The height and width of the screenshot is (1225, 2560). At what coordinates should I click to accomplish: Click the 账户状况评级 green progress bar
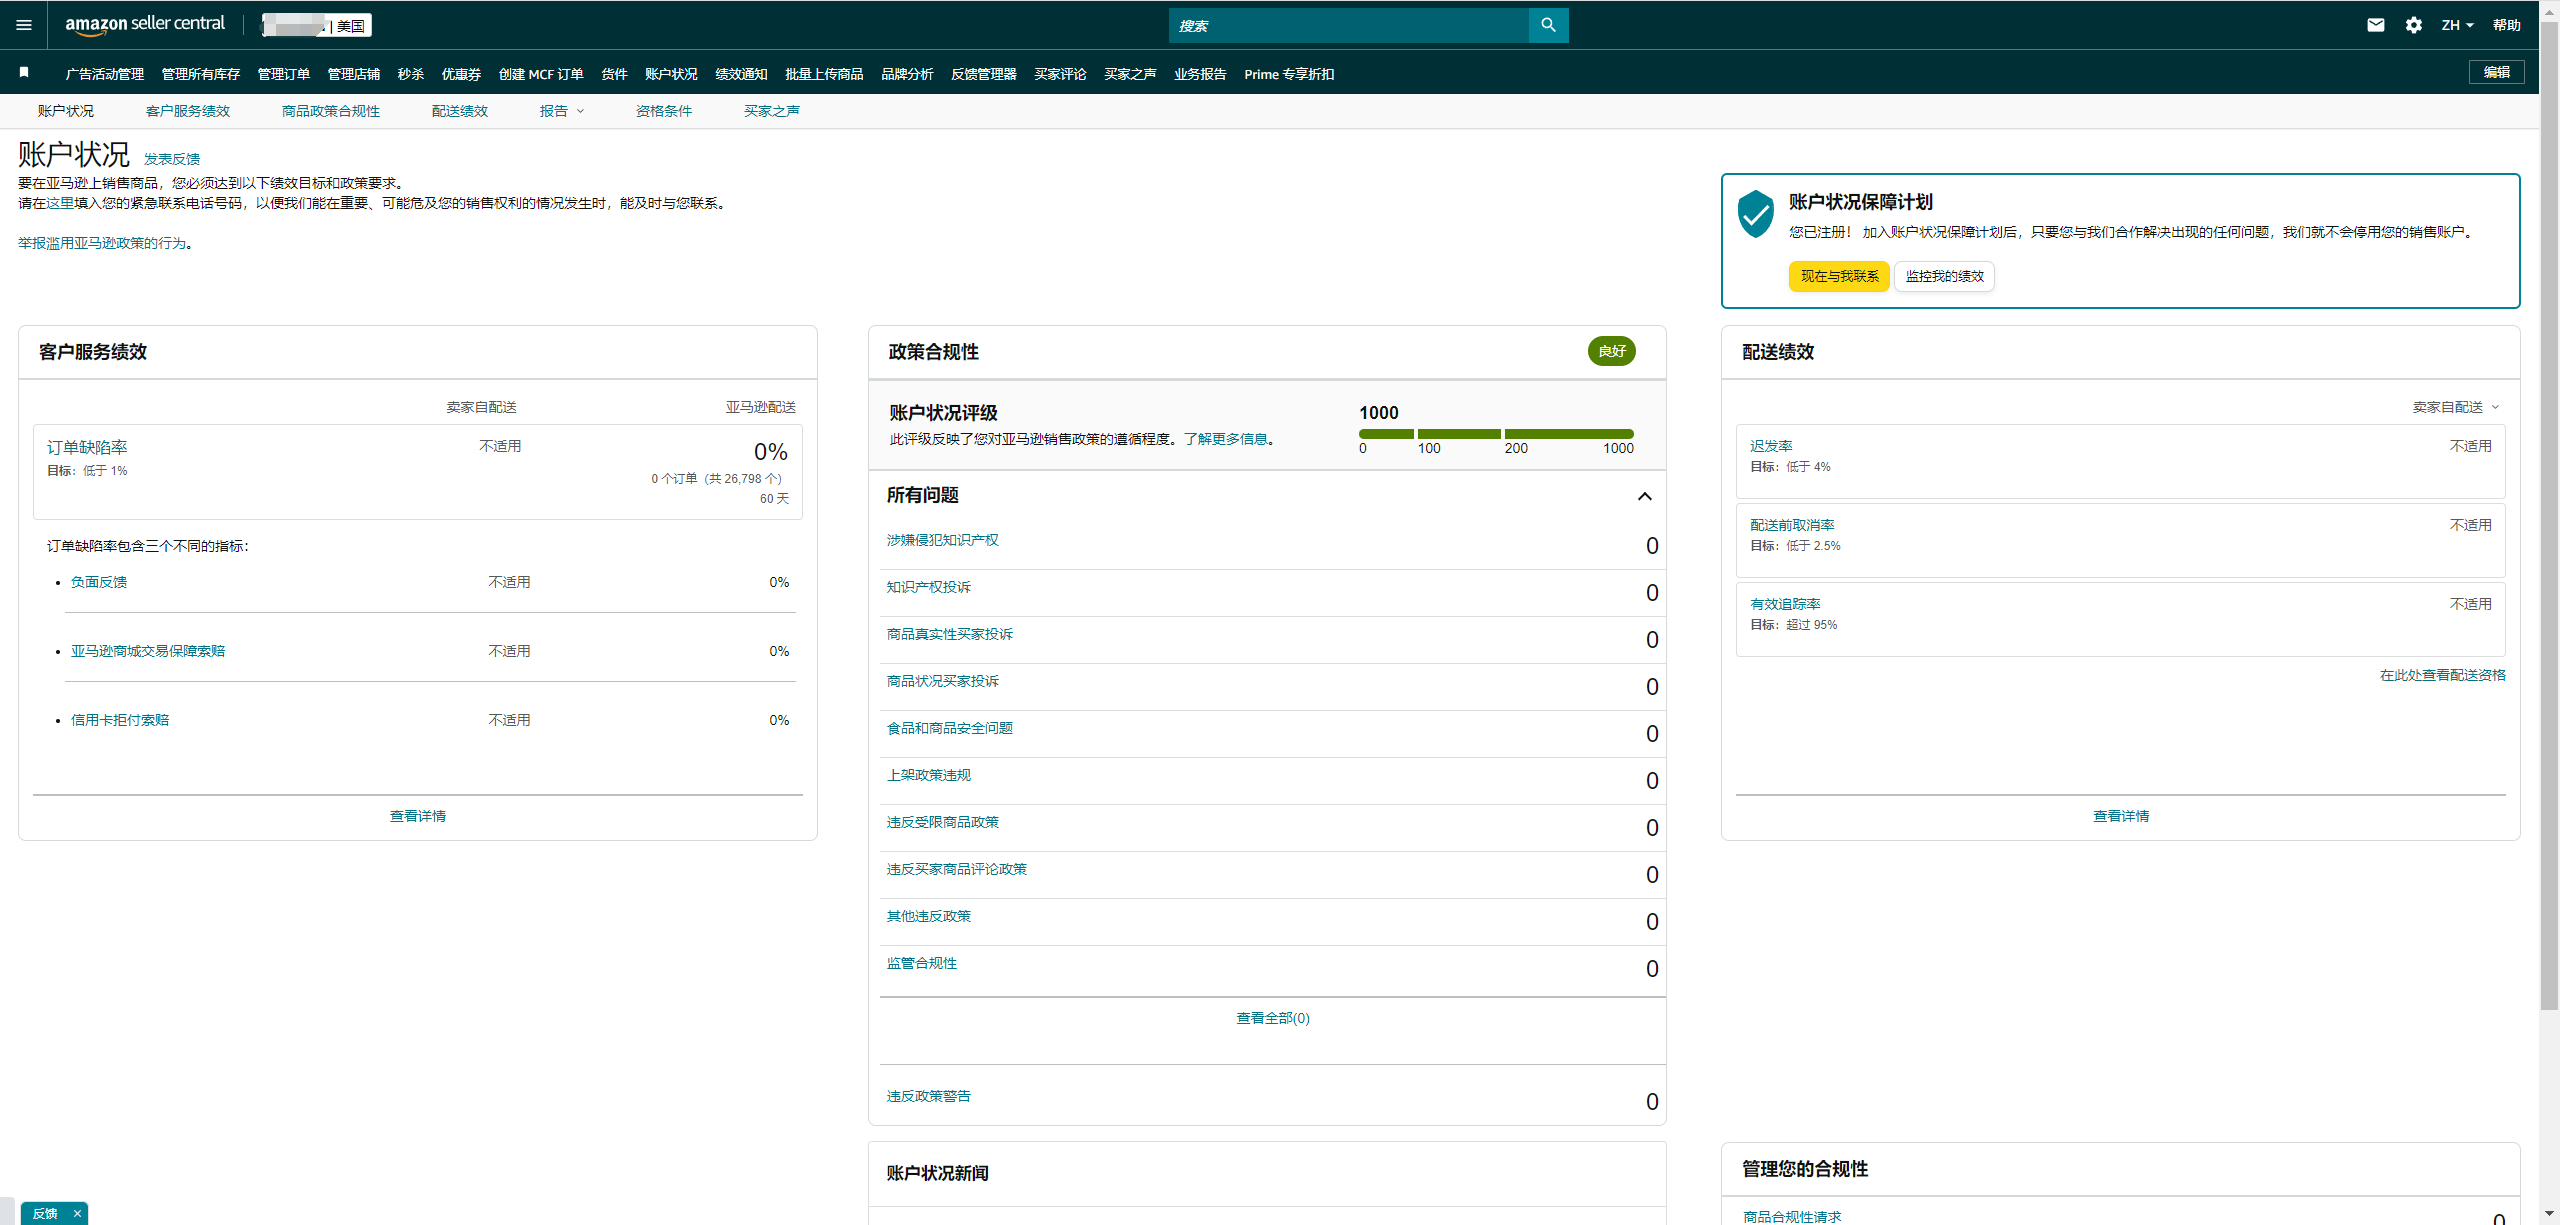pos(1496,434)
